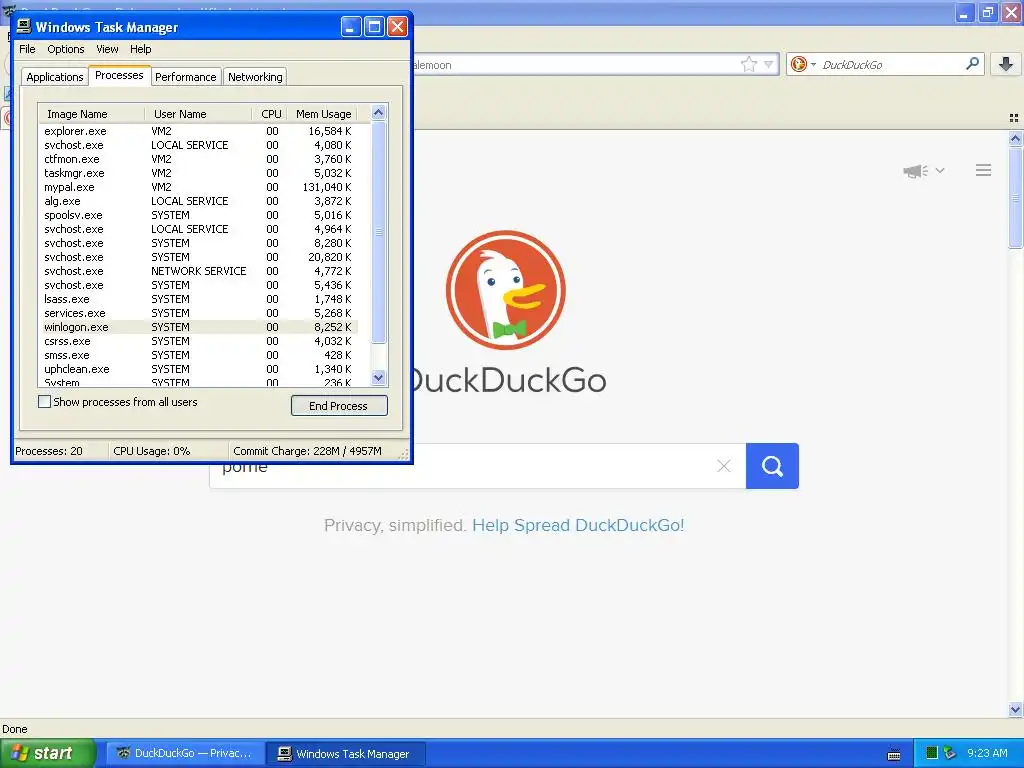Click the Task Manager title bar icon

(24, 26)
